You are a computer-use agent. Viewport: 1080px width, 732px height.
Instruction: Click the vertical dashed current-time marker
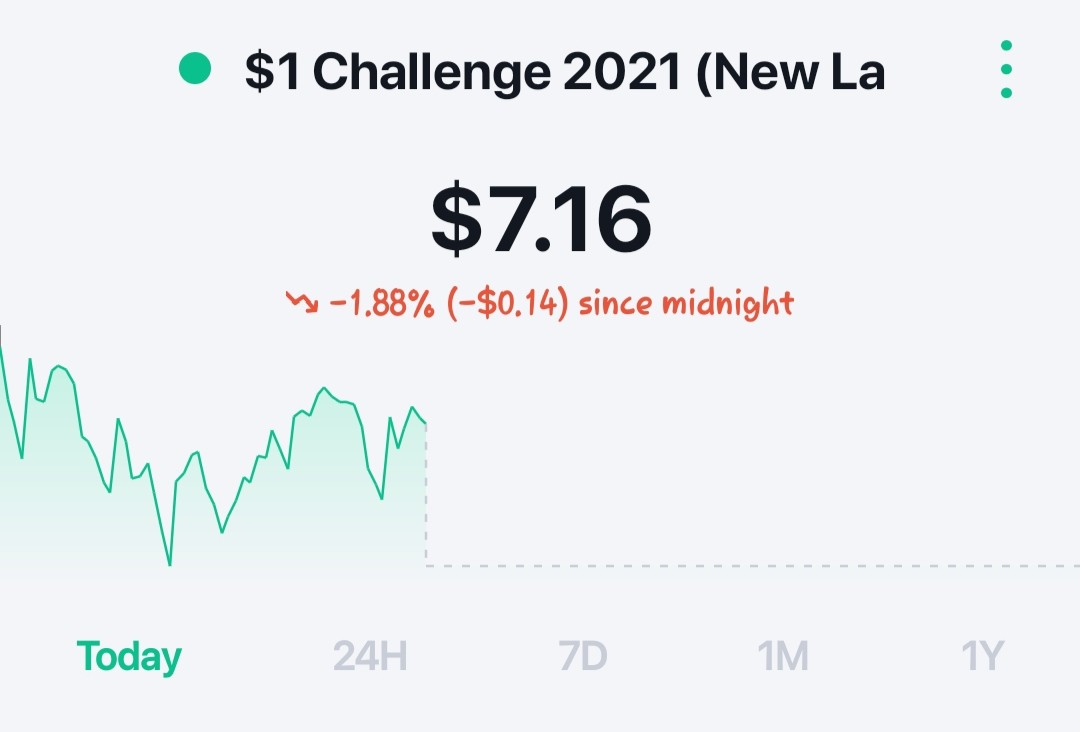[x=426, y=494]
